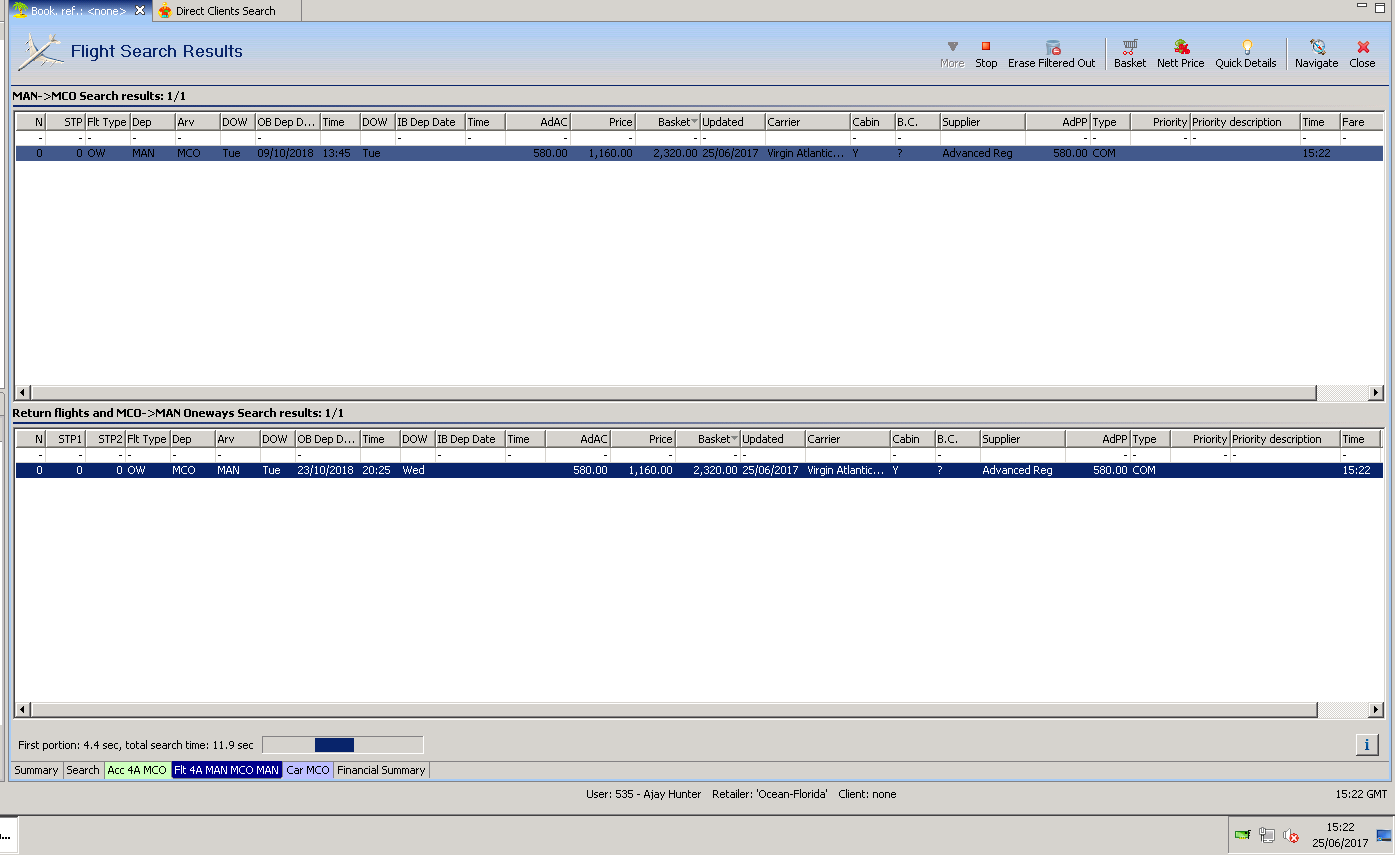Click the 'User: 535 - Ajay Hunter' status text

point(644,794)
